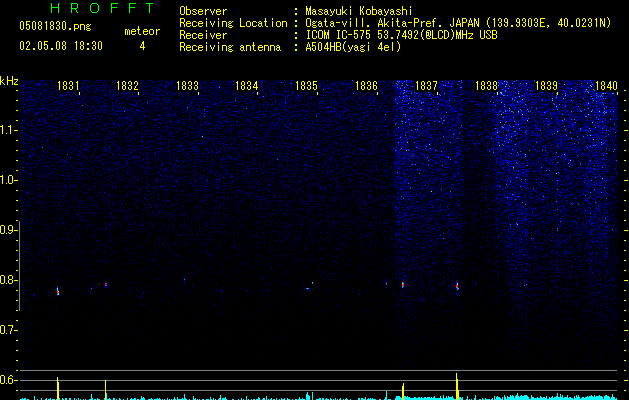Click the Receiving antenna label
The image size is (629, 400).
coord(230,47)
